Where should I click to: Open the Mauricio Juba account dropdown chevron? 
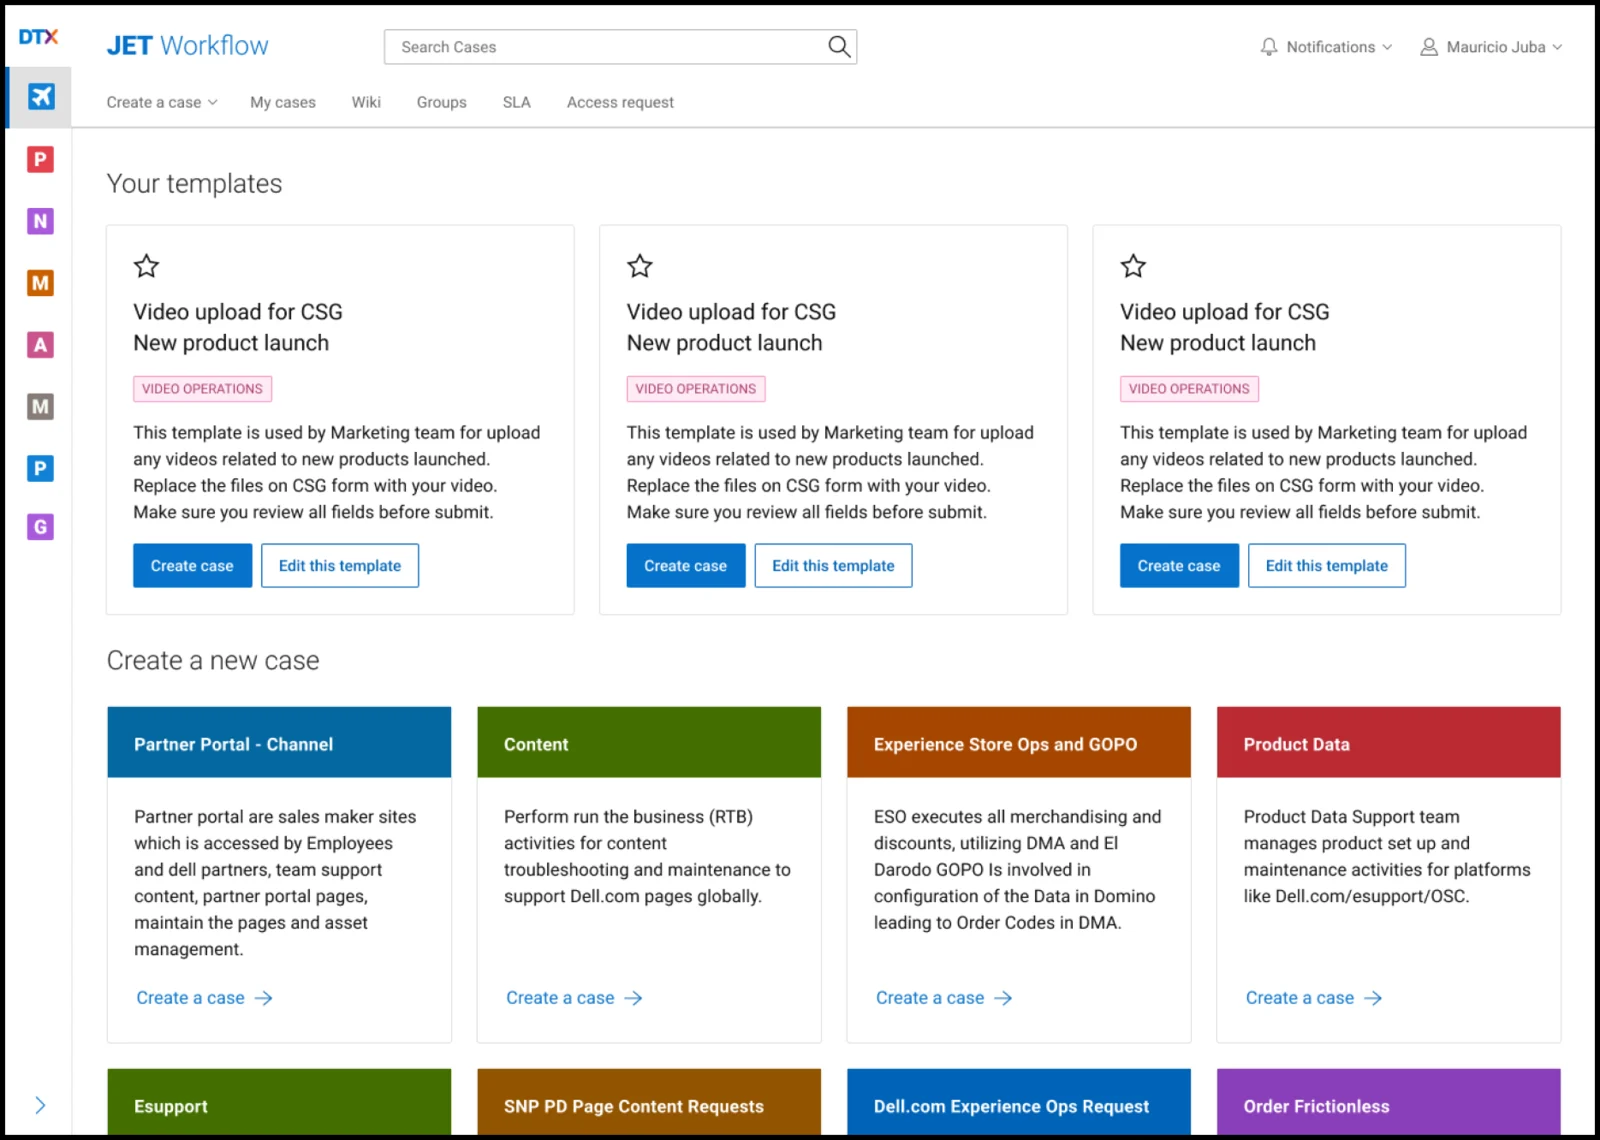pos(1557,47)
